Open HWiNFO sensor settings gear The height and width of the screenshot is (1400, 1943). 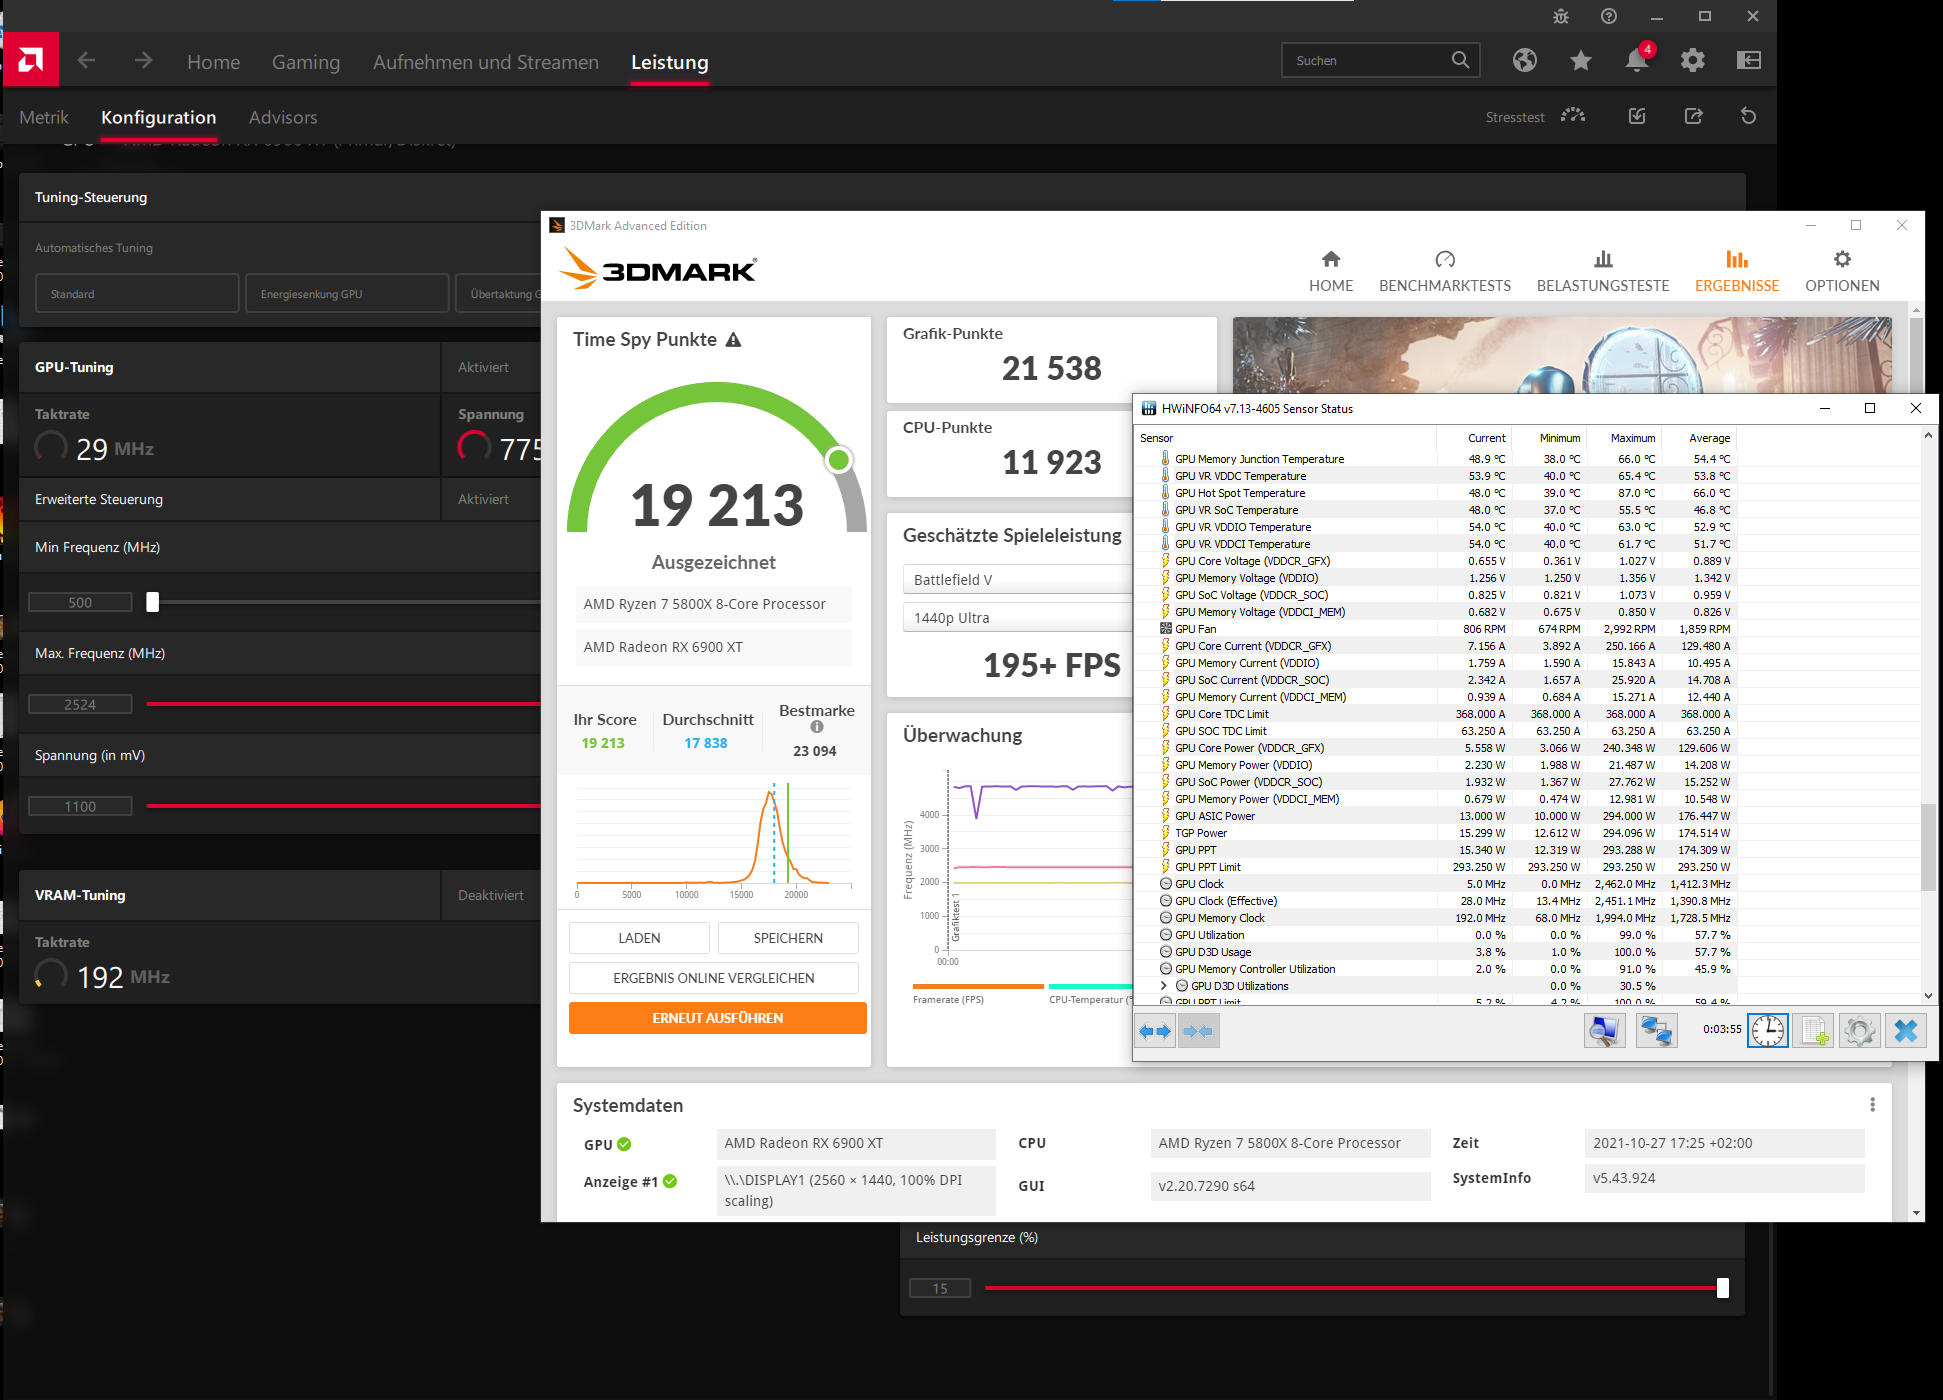point(1859,1031)
